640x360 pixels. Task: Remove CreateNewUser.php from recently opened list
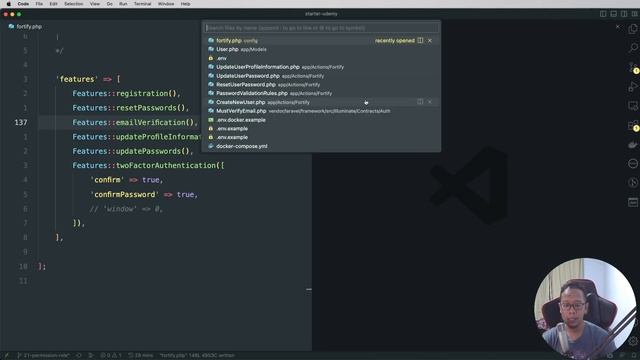coord(430,102)
